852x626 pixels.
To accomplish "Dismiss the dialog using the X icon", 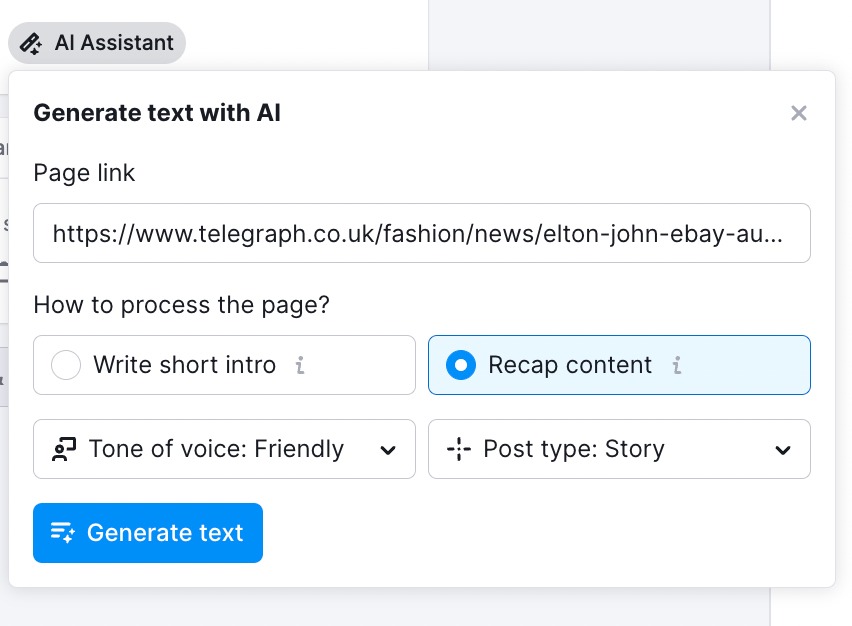I will tap(798, 113).
